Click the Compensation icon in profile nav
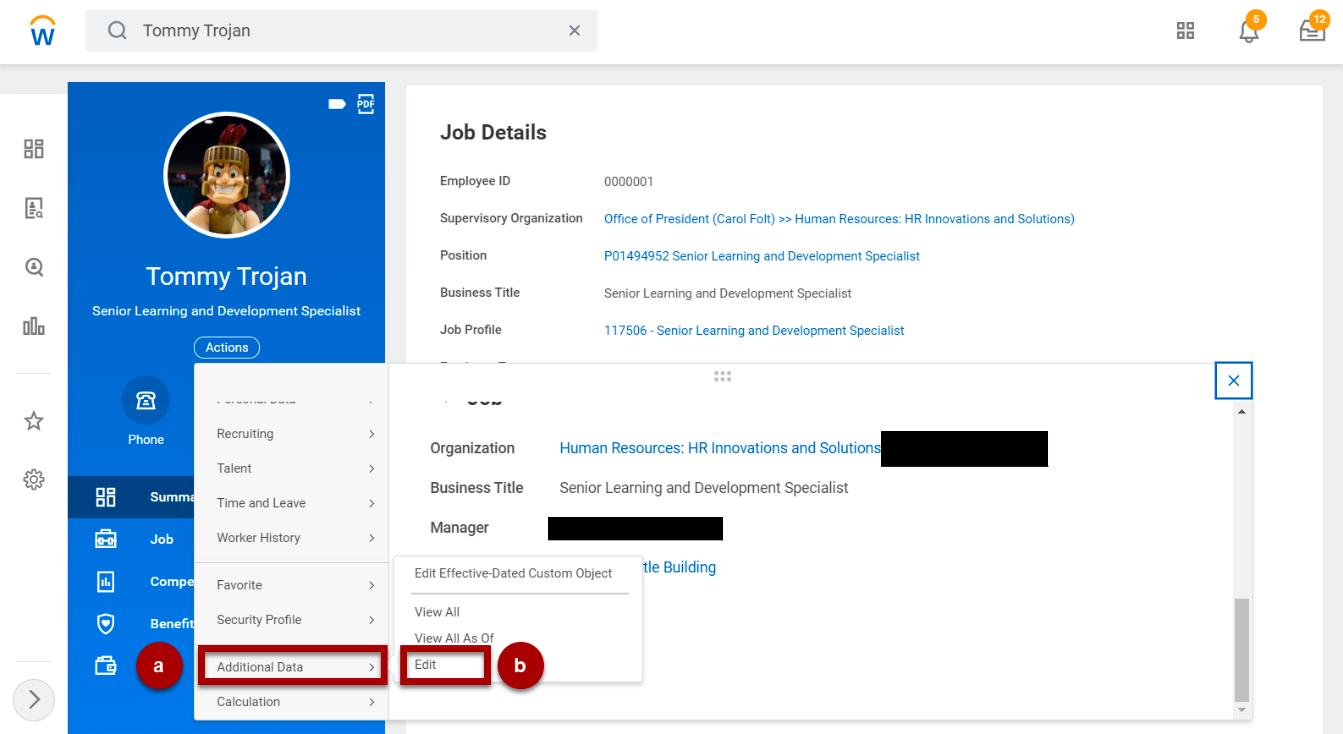 coord(106,581)
